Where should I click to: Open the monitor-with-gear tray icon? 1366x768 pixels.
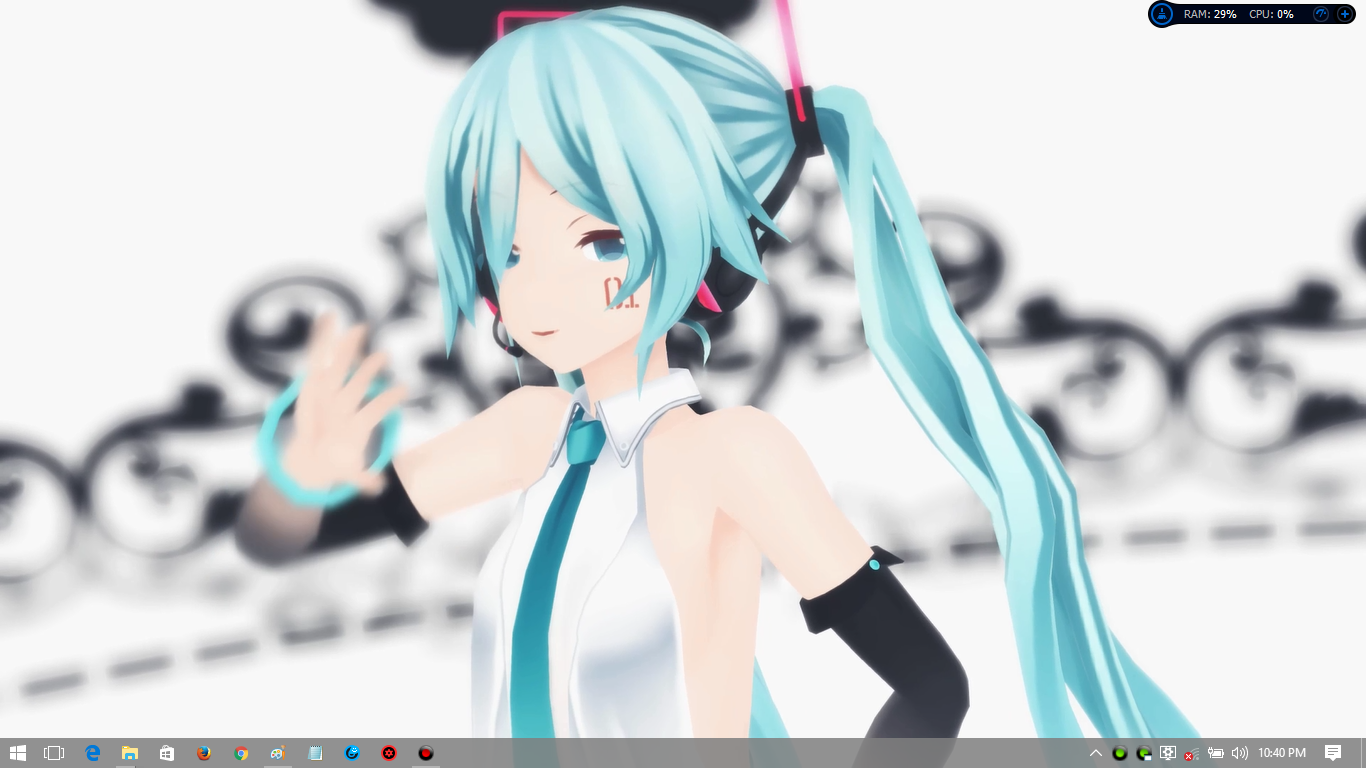pyautogui.click(x=1168, y=753)
